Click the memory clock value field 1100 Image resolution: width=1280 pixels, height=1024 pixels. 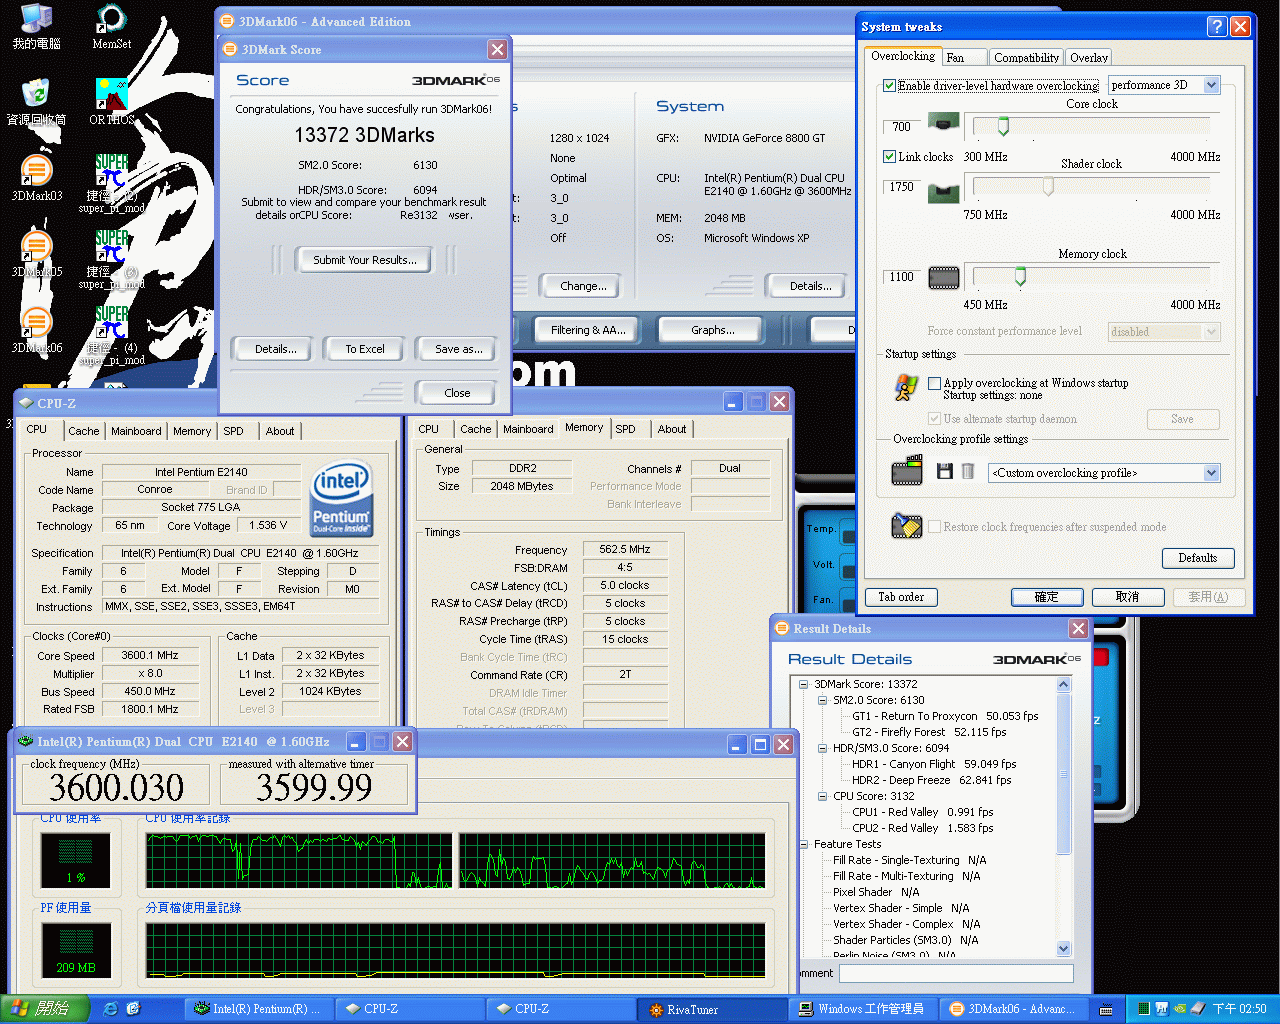click(x=902, y=277)
